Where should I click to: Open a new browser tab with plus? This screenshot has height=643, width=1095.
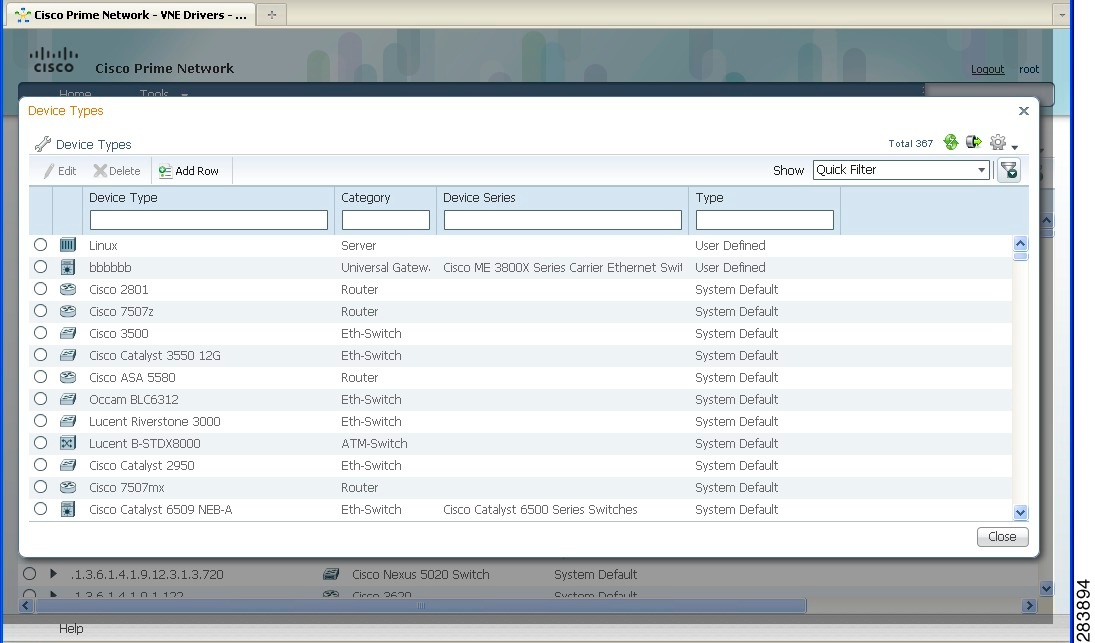(272, 14)
